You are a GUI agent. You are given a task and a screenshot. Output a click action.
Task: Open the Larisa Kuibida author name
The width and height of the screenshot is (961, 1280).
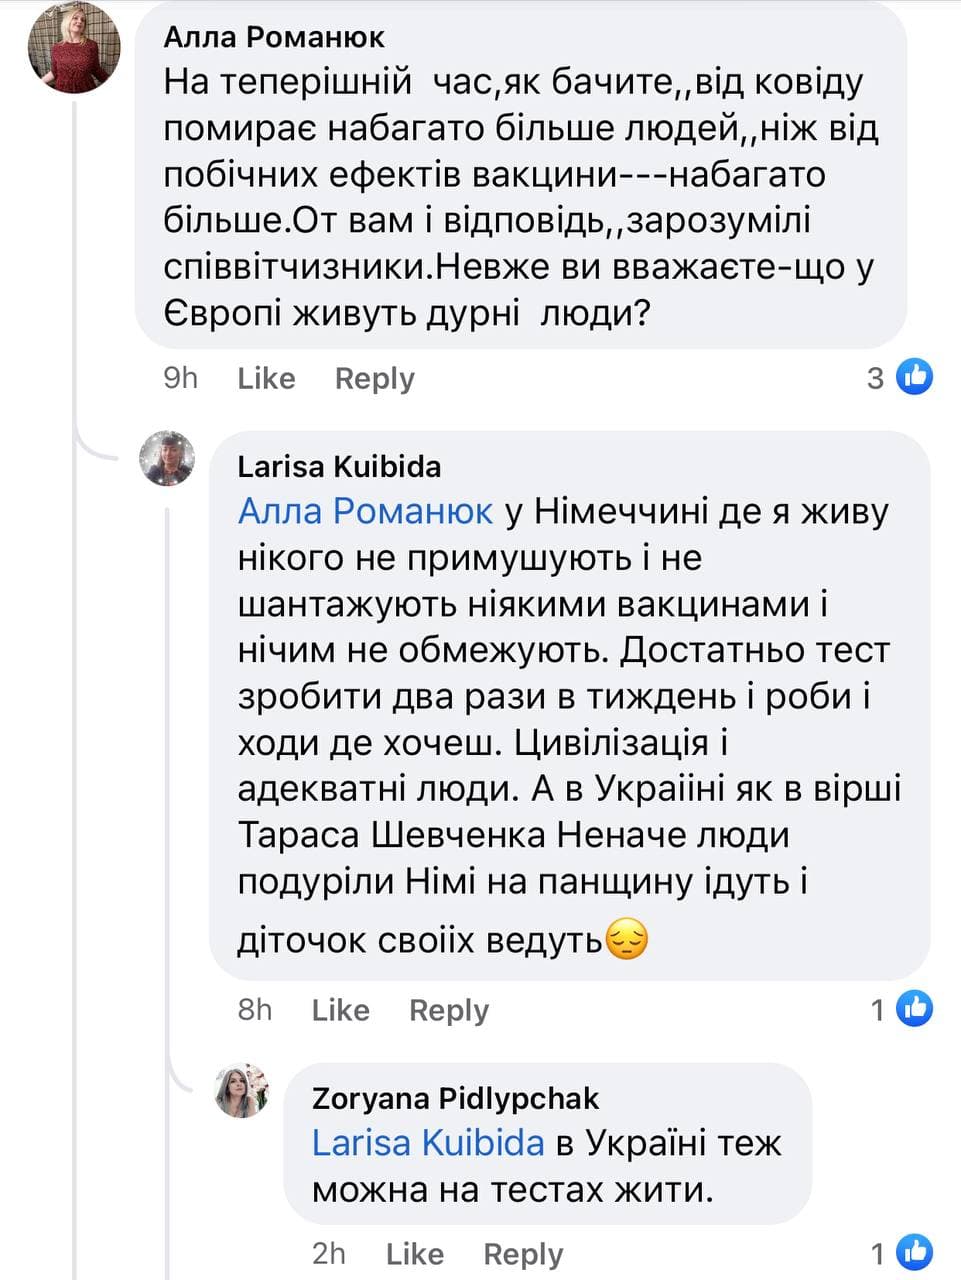click(339, 466)
